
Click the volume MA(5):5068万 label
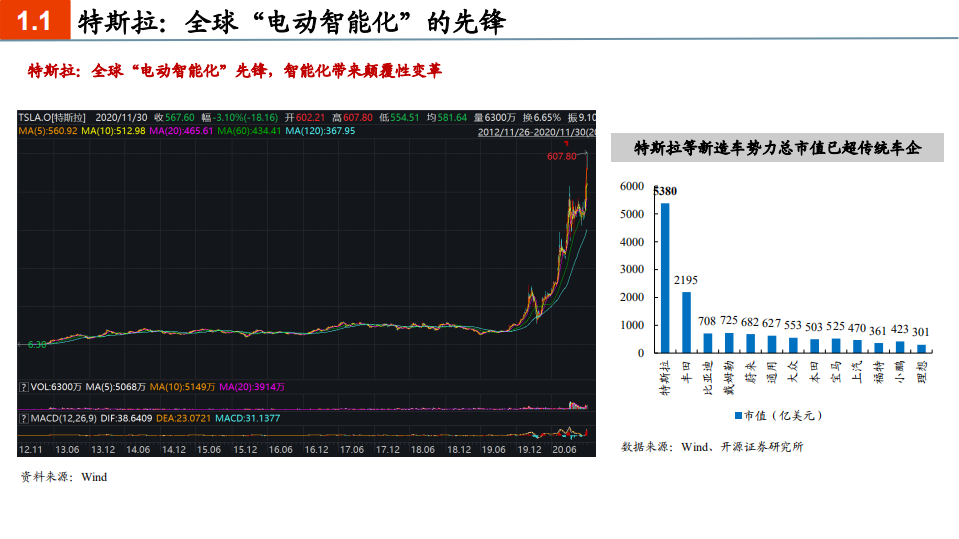coord(116,387)
